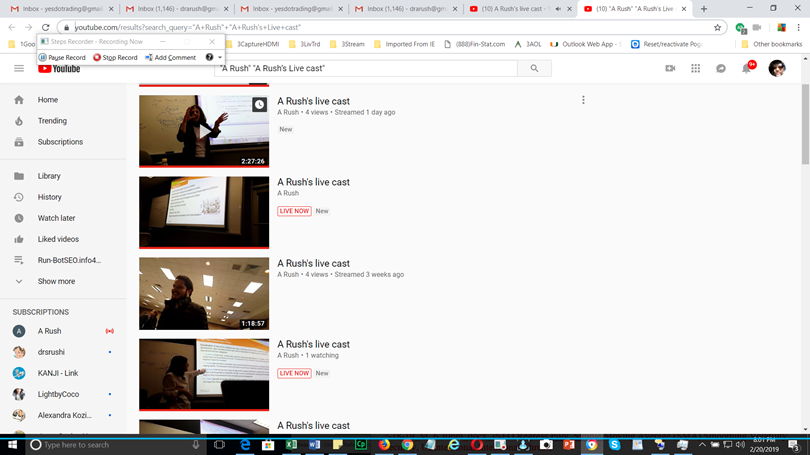810x455 pixels.
Task: Click the search magnifier button
Action: (x=534, y=68)
